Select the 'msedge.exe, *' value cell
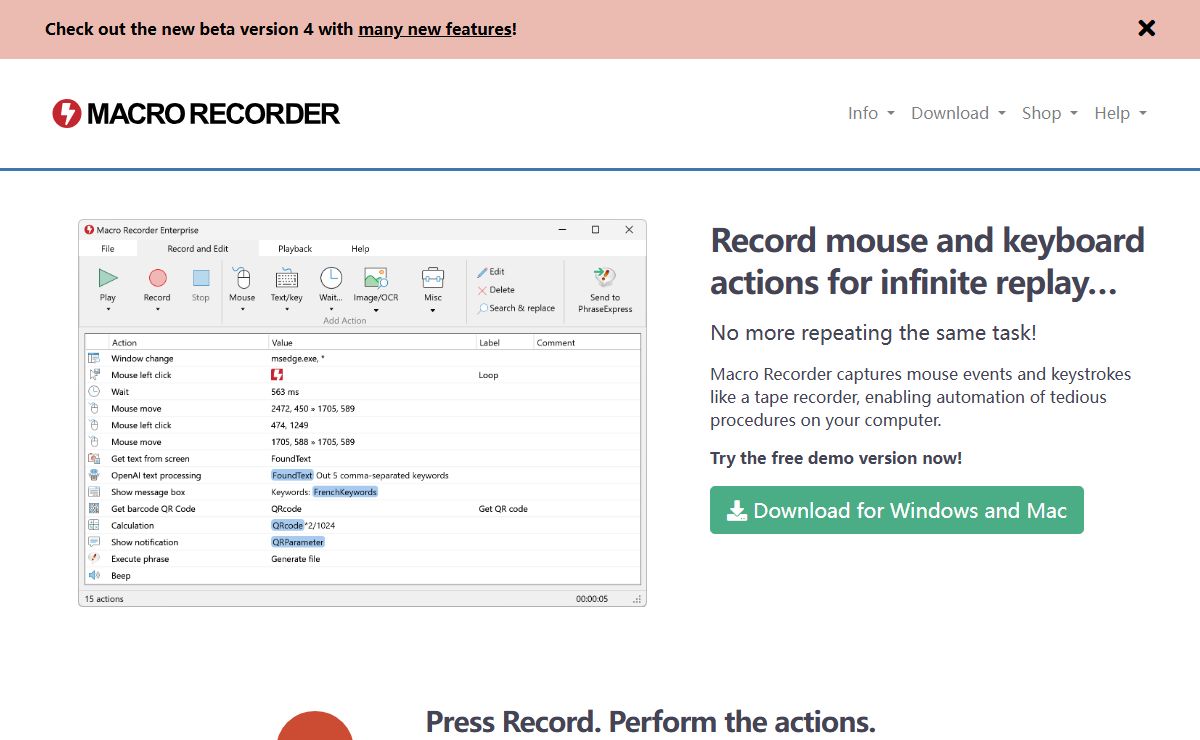 point(297,358)
